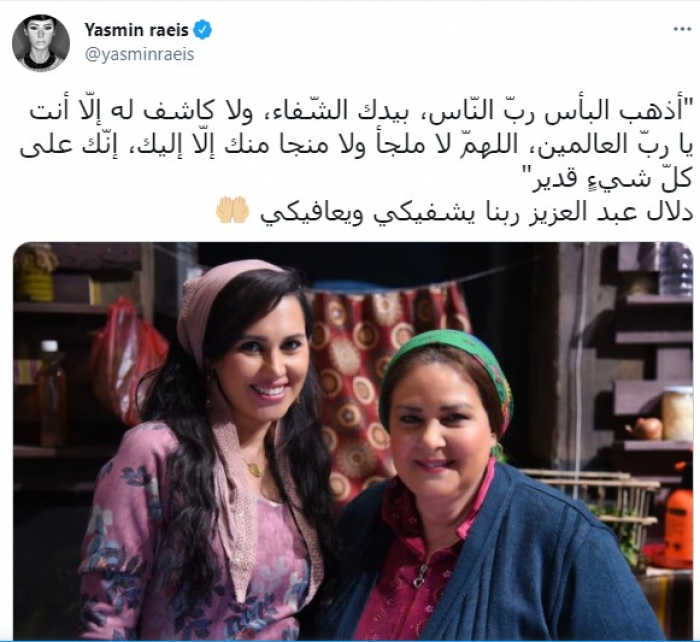Click the first line of Arabic tweet text
Viewport: 700px width, 642px height.
[361, 111]
